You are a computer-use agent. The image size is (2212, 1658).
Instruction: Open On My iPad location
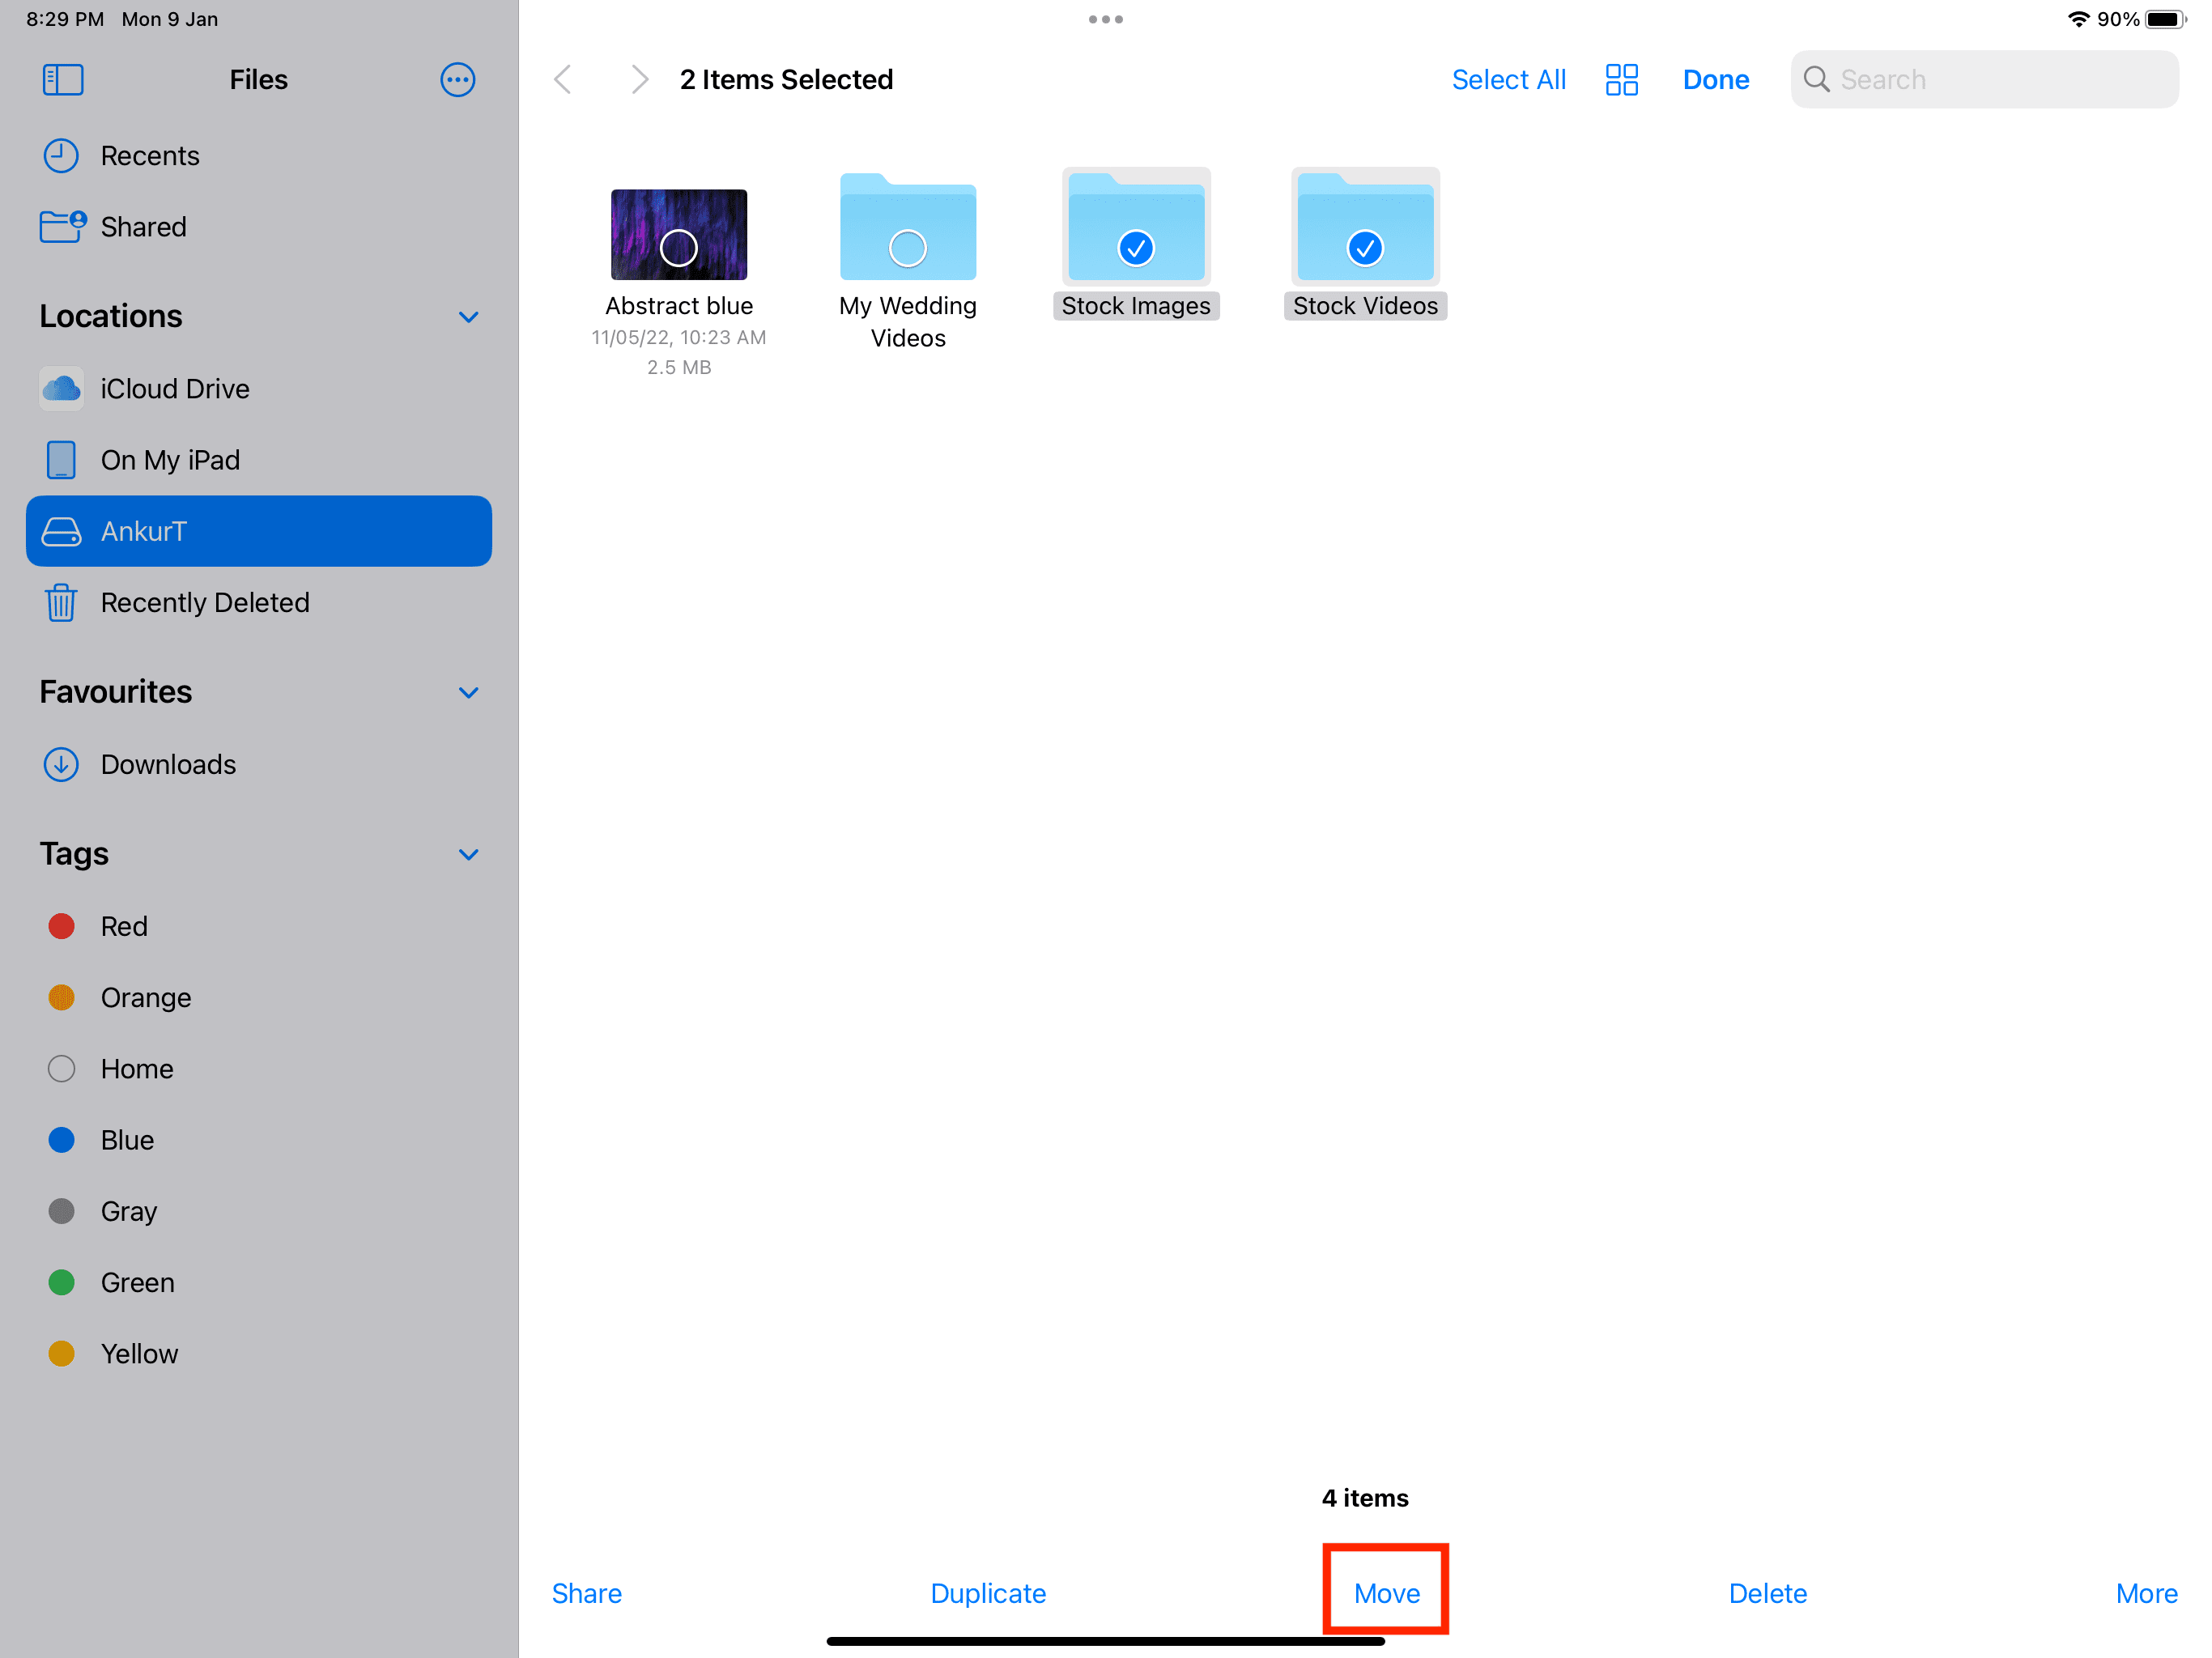259,460
